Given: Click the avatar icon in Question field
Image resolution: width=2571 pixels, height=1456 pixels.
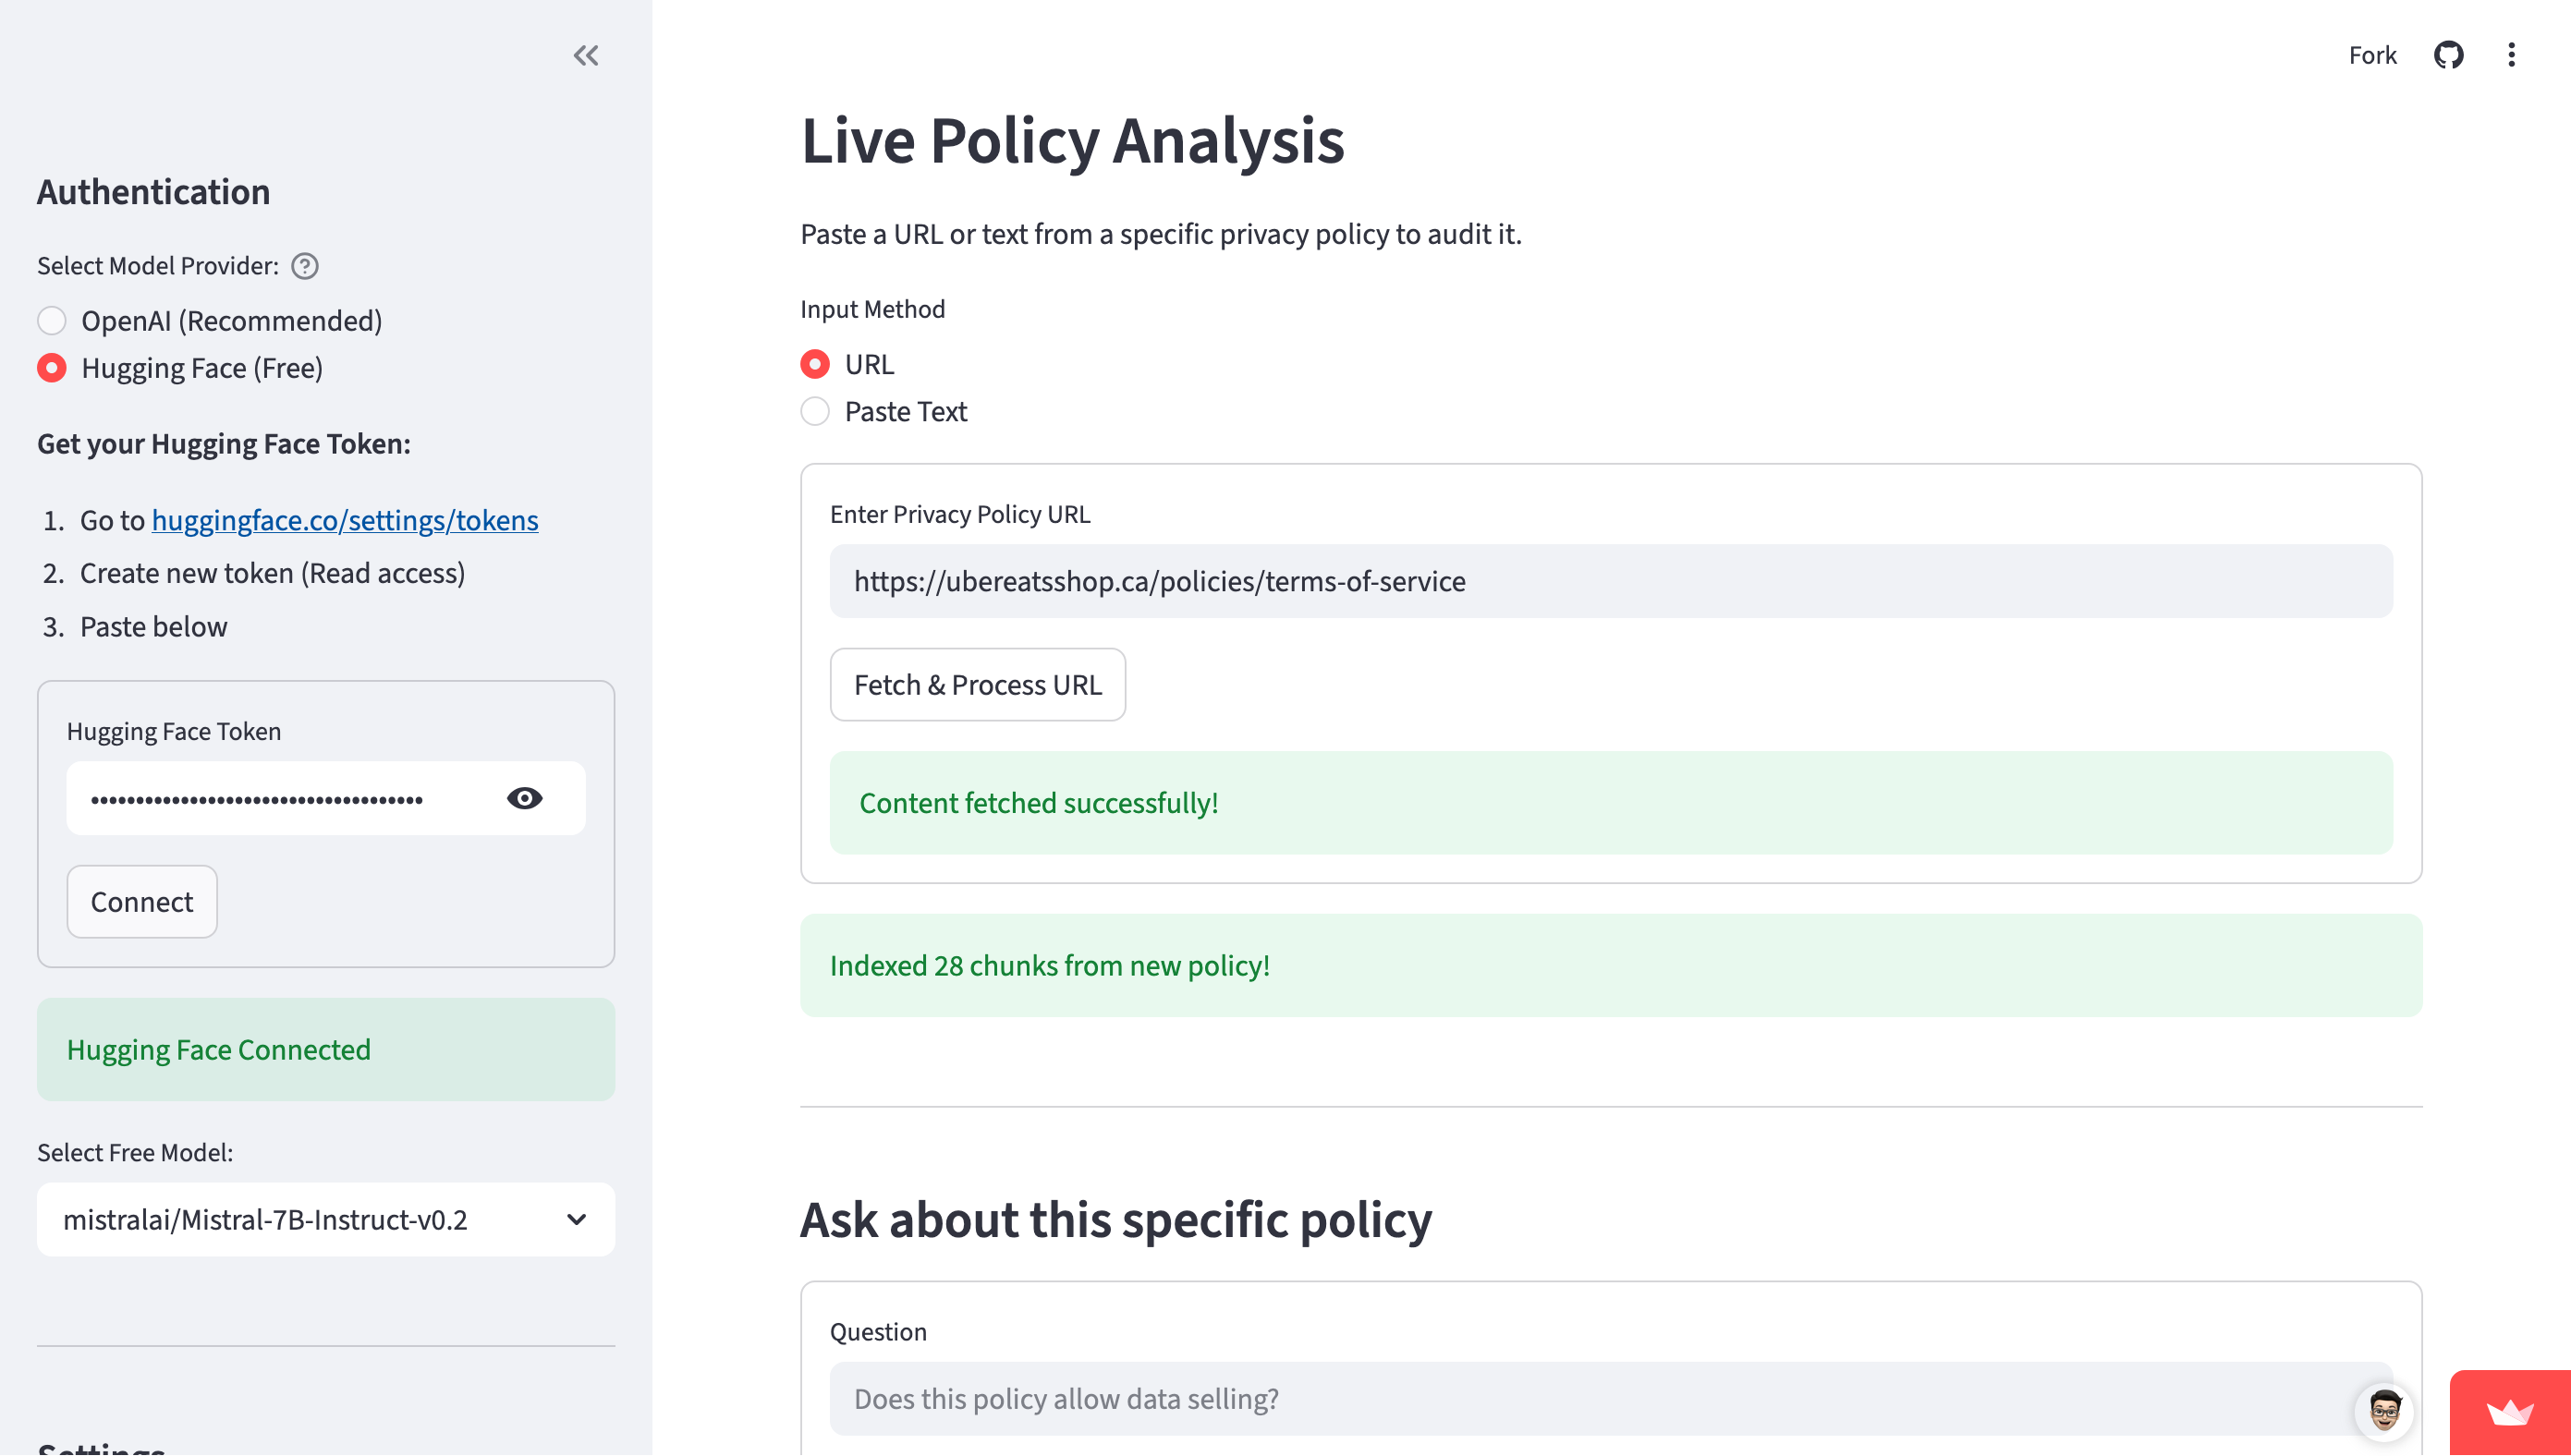Looking at the screenshot, I should [x=2384, y=1411].
